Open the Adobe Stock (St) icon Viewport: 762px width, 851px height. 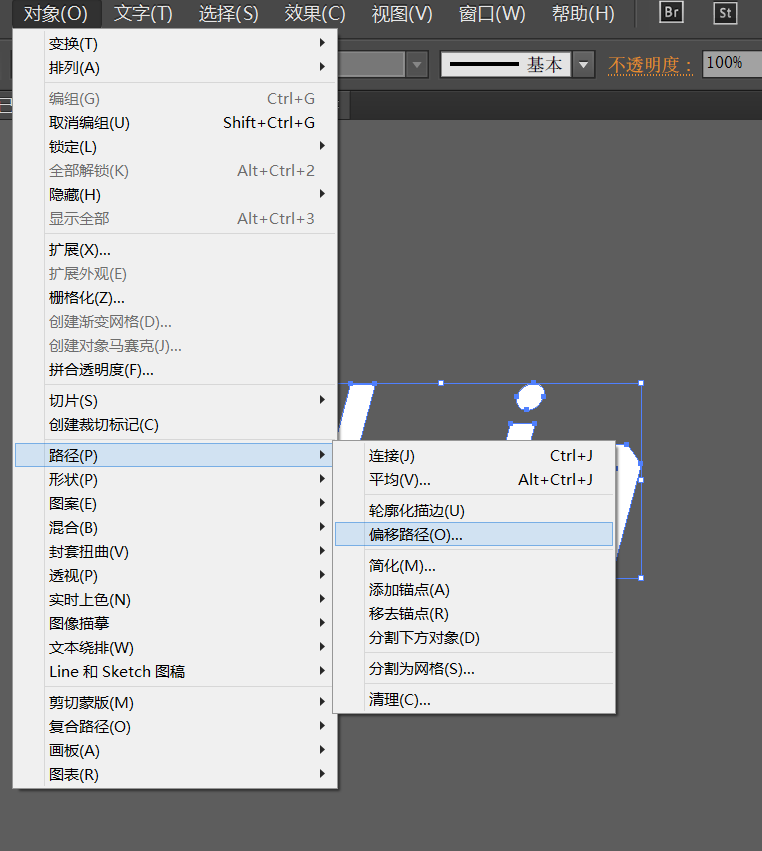coord(725,13)
